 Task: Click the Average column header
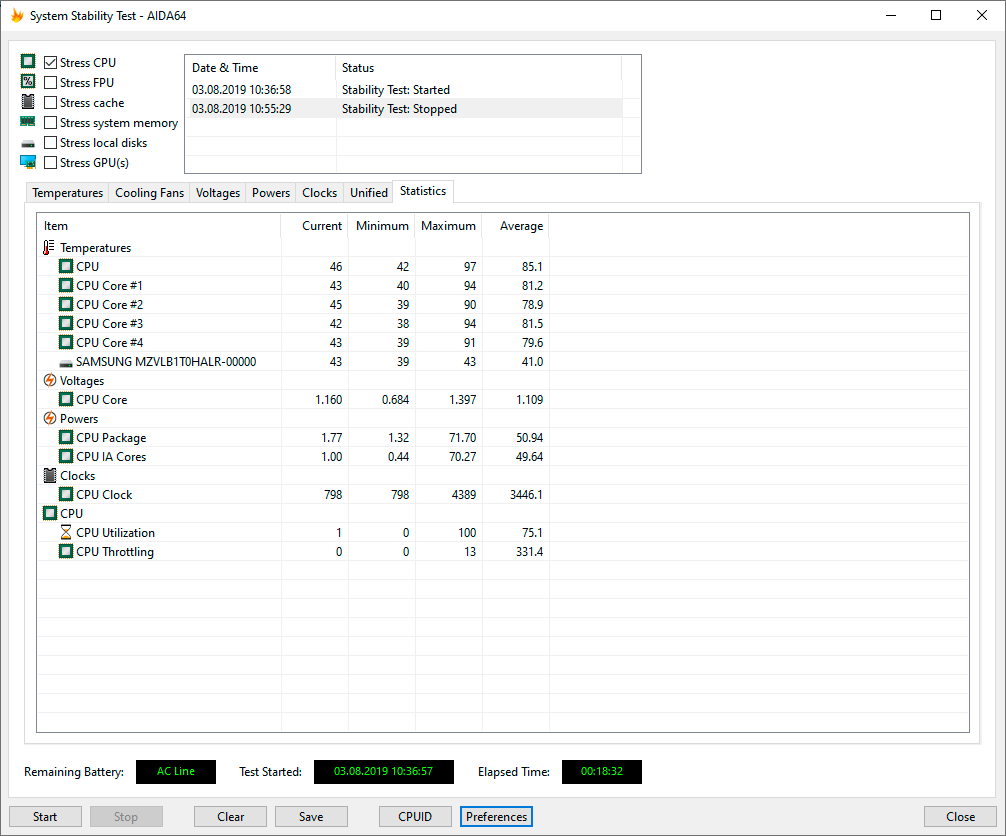516,226
